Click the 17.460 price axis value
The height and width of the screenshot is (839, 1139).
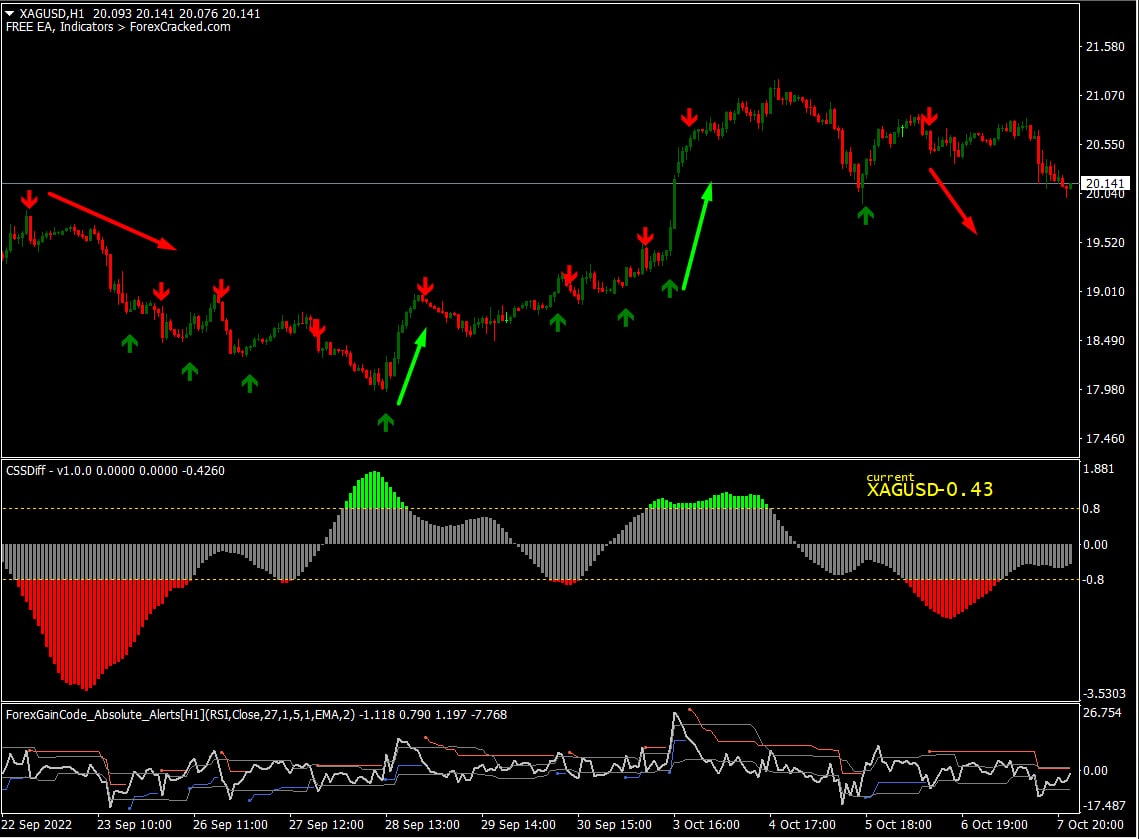[1105, 439]
